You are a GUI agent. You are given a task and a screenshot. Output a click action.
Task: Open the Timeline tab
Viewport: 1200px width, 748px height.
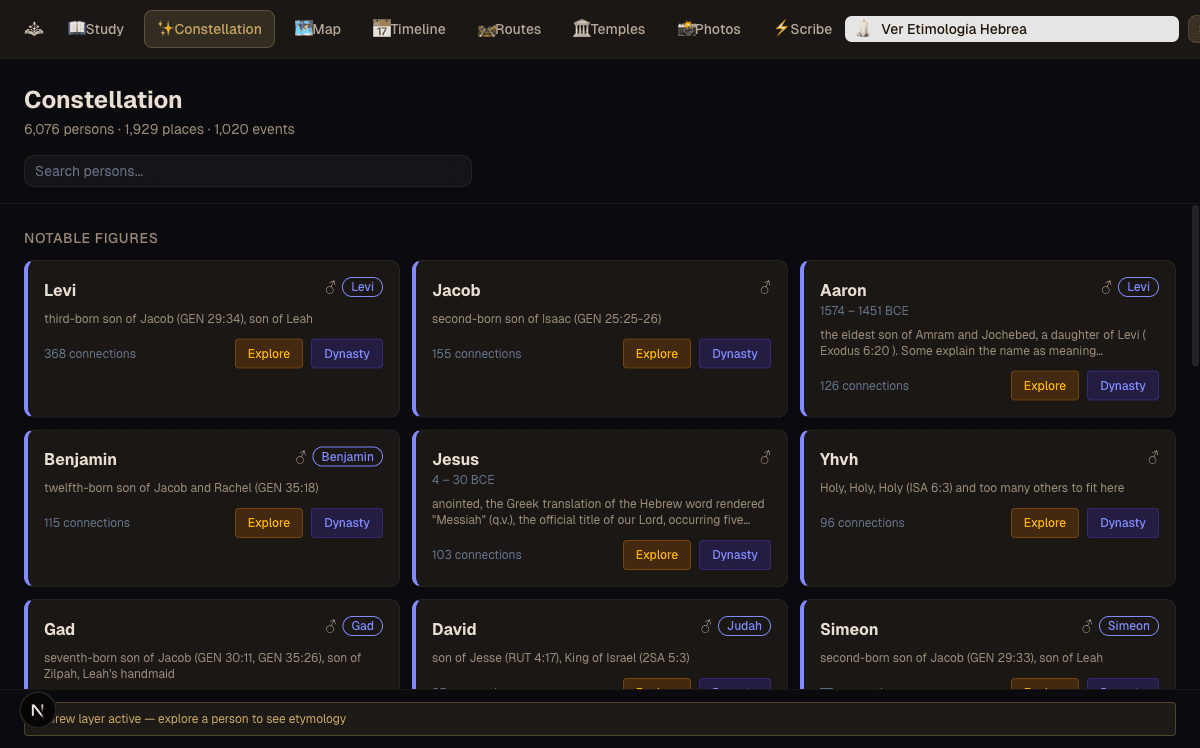point(409,29)
